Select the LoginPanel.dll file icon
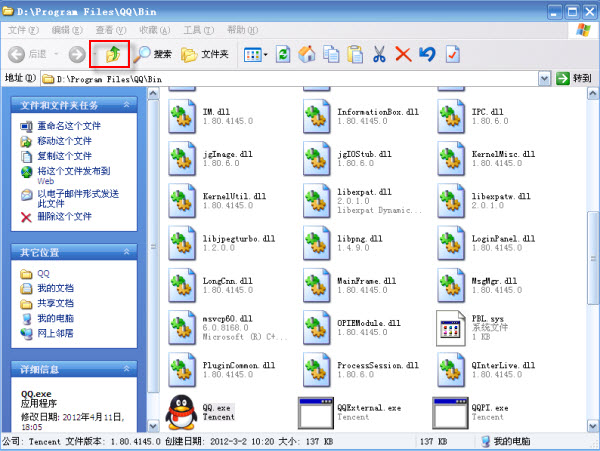Screen dimensions: 600x451 451,243
